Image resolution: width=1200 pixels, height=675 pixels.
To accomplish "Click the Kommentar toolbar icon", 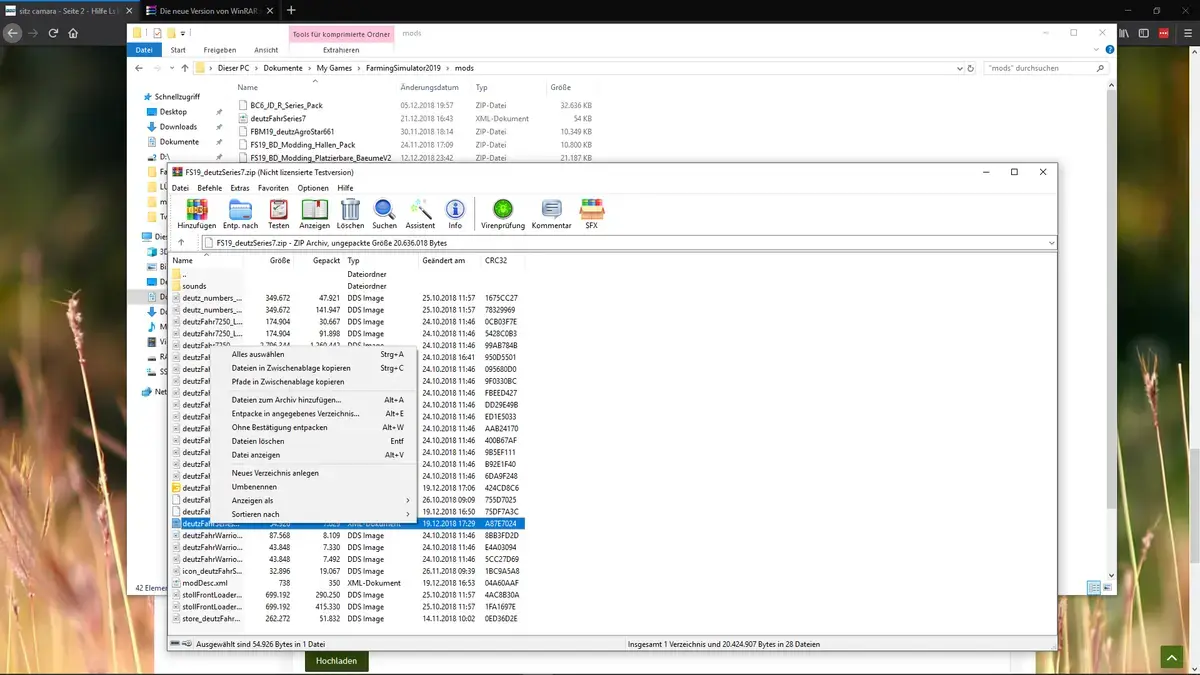I will click(x=551, y=211).
